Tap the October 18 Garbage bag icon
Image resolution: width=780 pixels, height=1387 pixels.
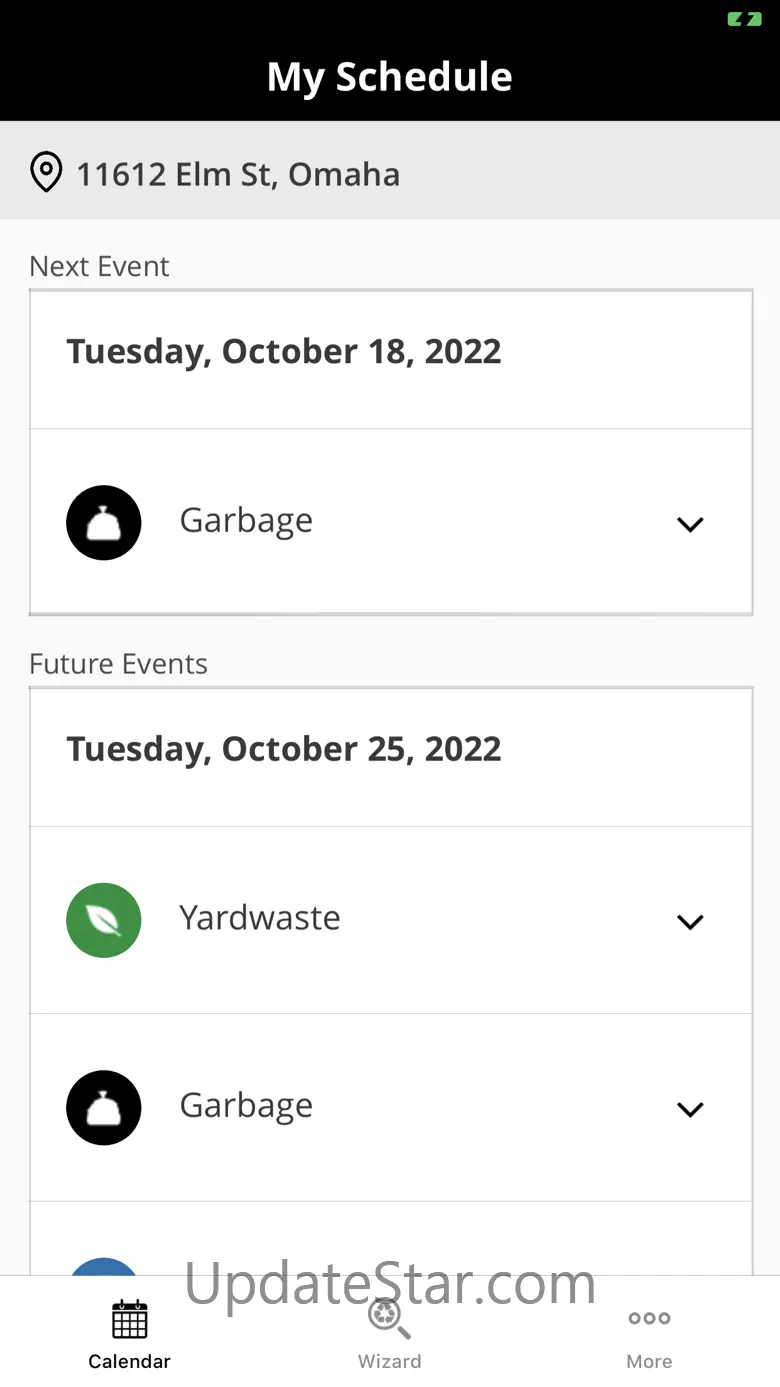104,523
